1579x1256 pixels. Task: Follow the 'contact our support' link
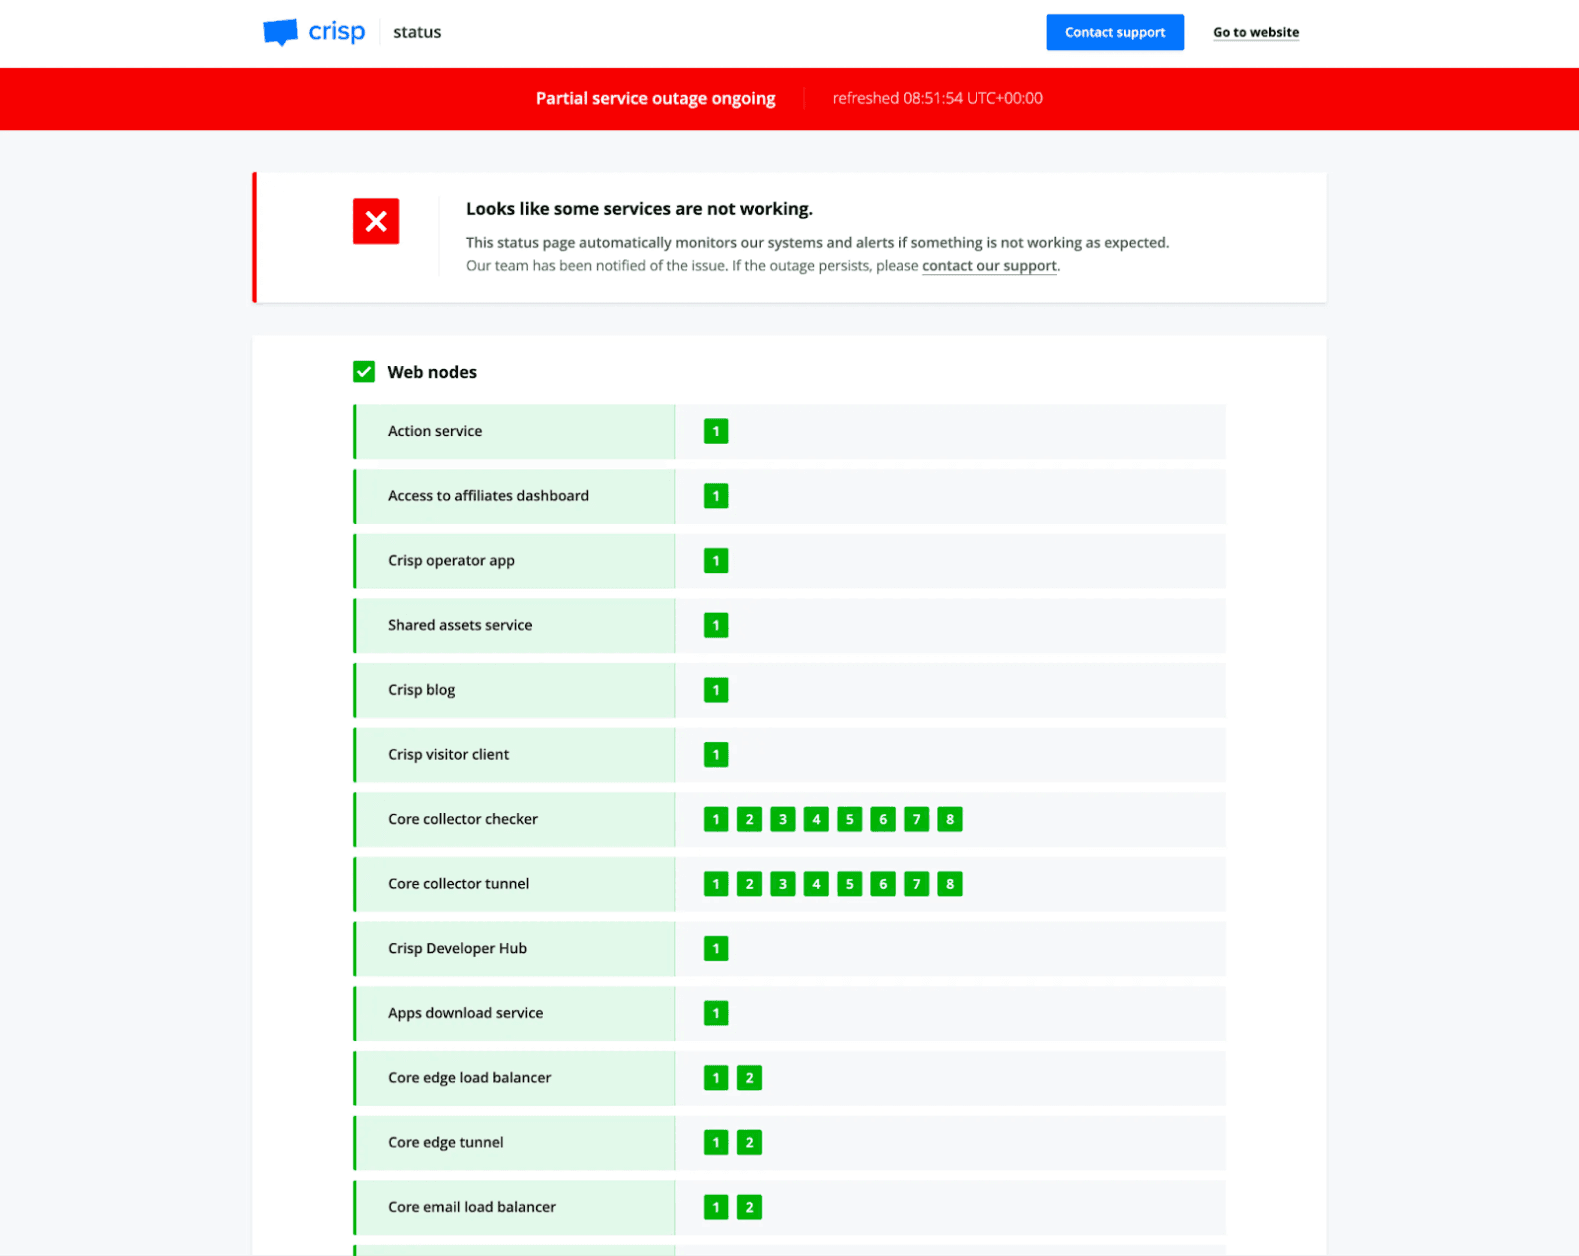click(989, 266)
